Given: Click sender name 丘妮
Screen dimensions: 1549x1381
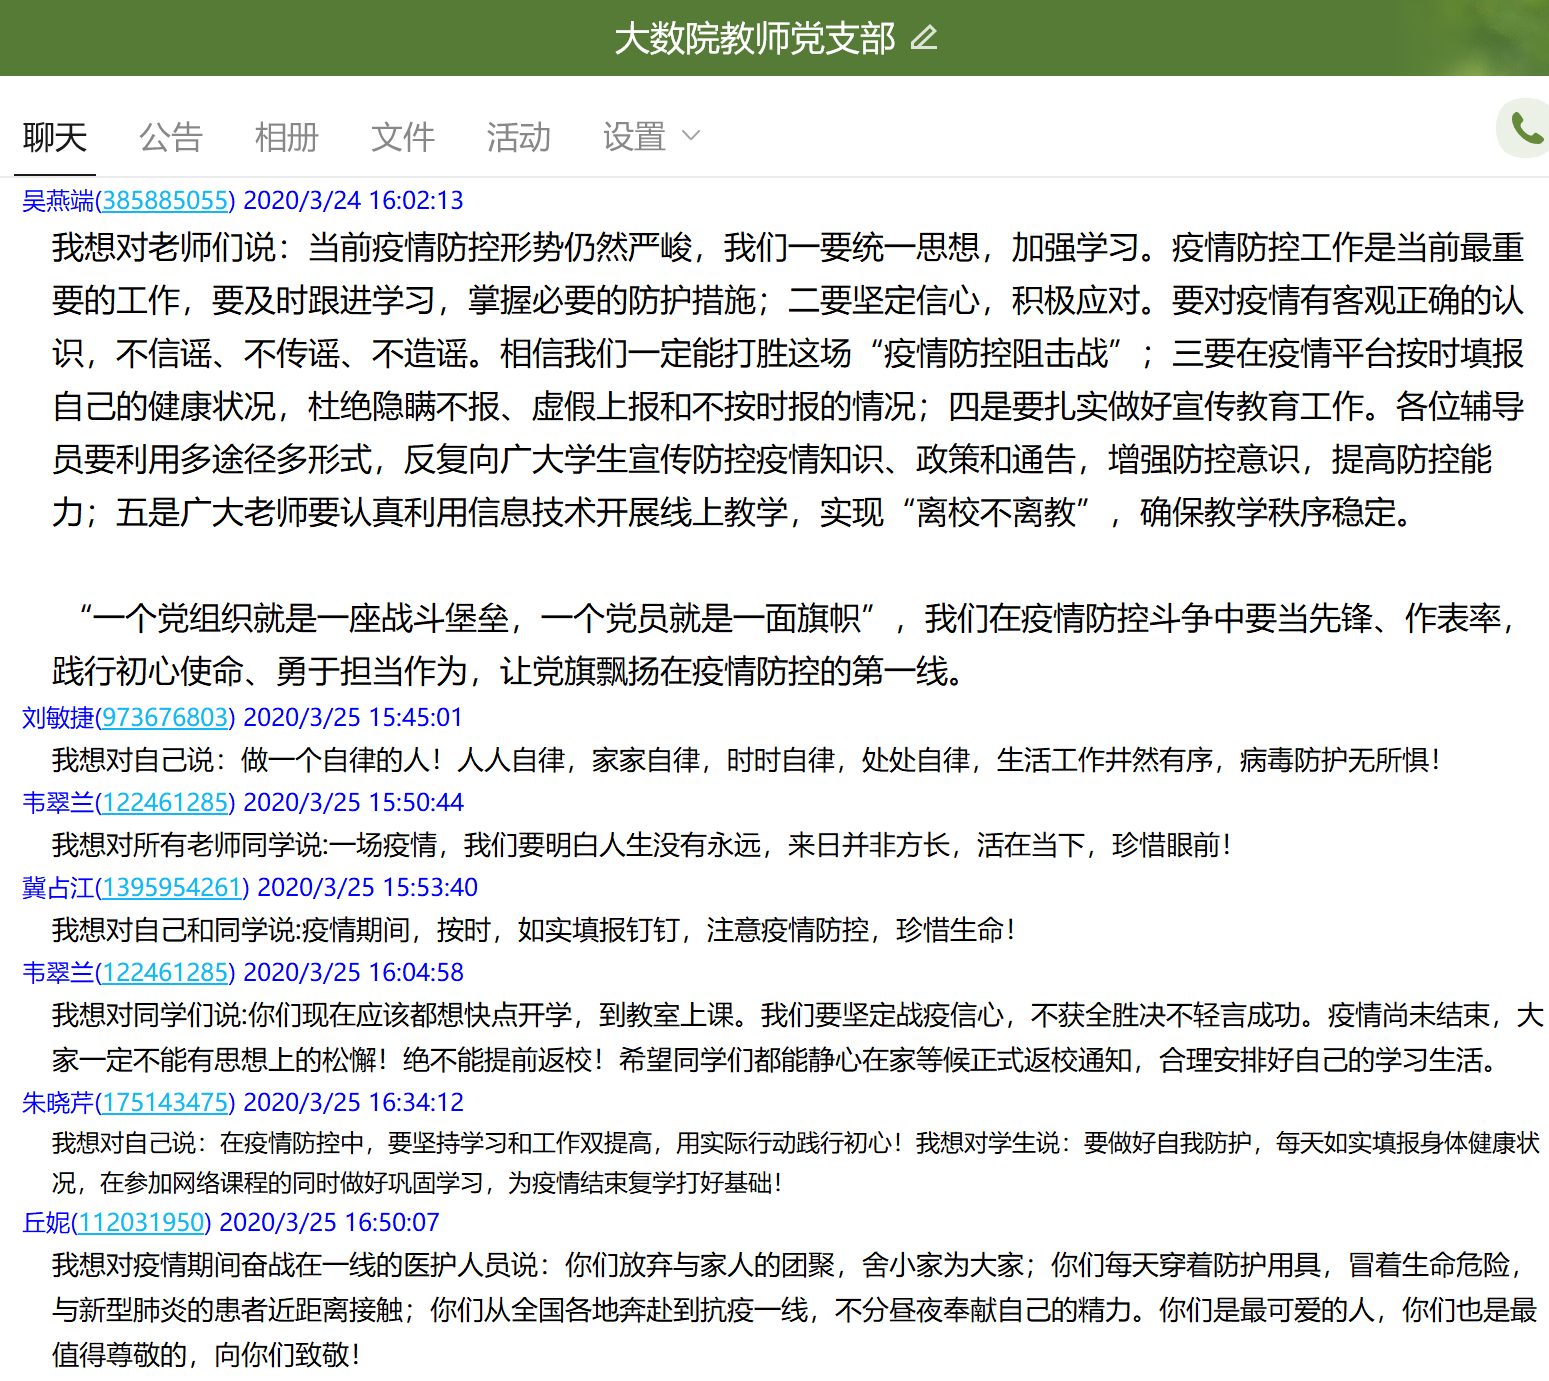Looking at the screenshot, I should coord(46,1222).
